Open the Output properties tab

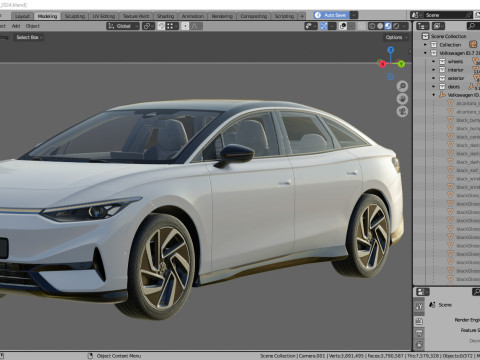point(419,333)
